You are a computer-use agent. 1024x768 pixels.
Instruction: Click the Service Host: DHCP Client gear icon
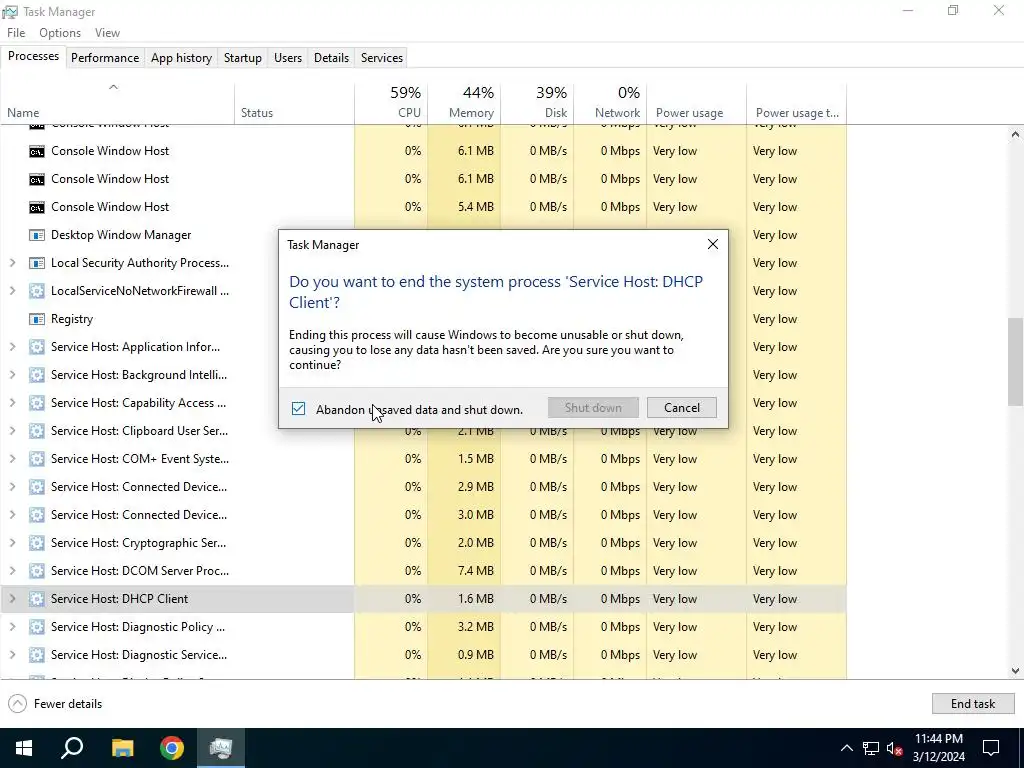point(37,599)
